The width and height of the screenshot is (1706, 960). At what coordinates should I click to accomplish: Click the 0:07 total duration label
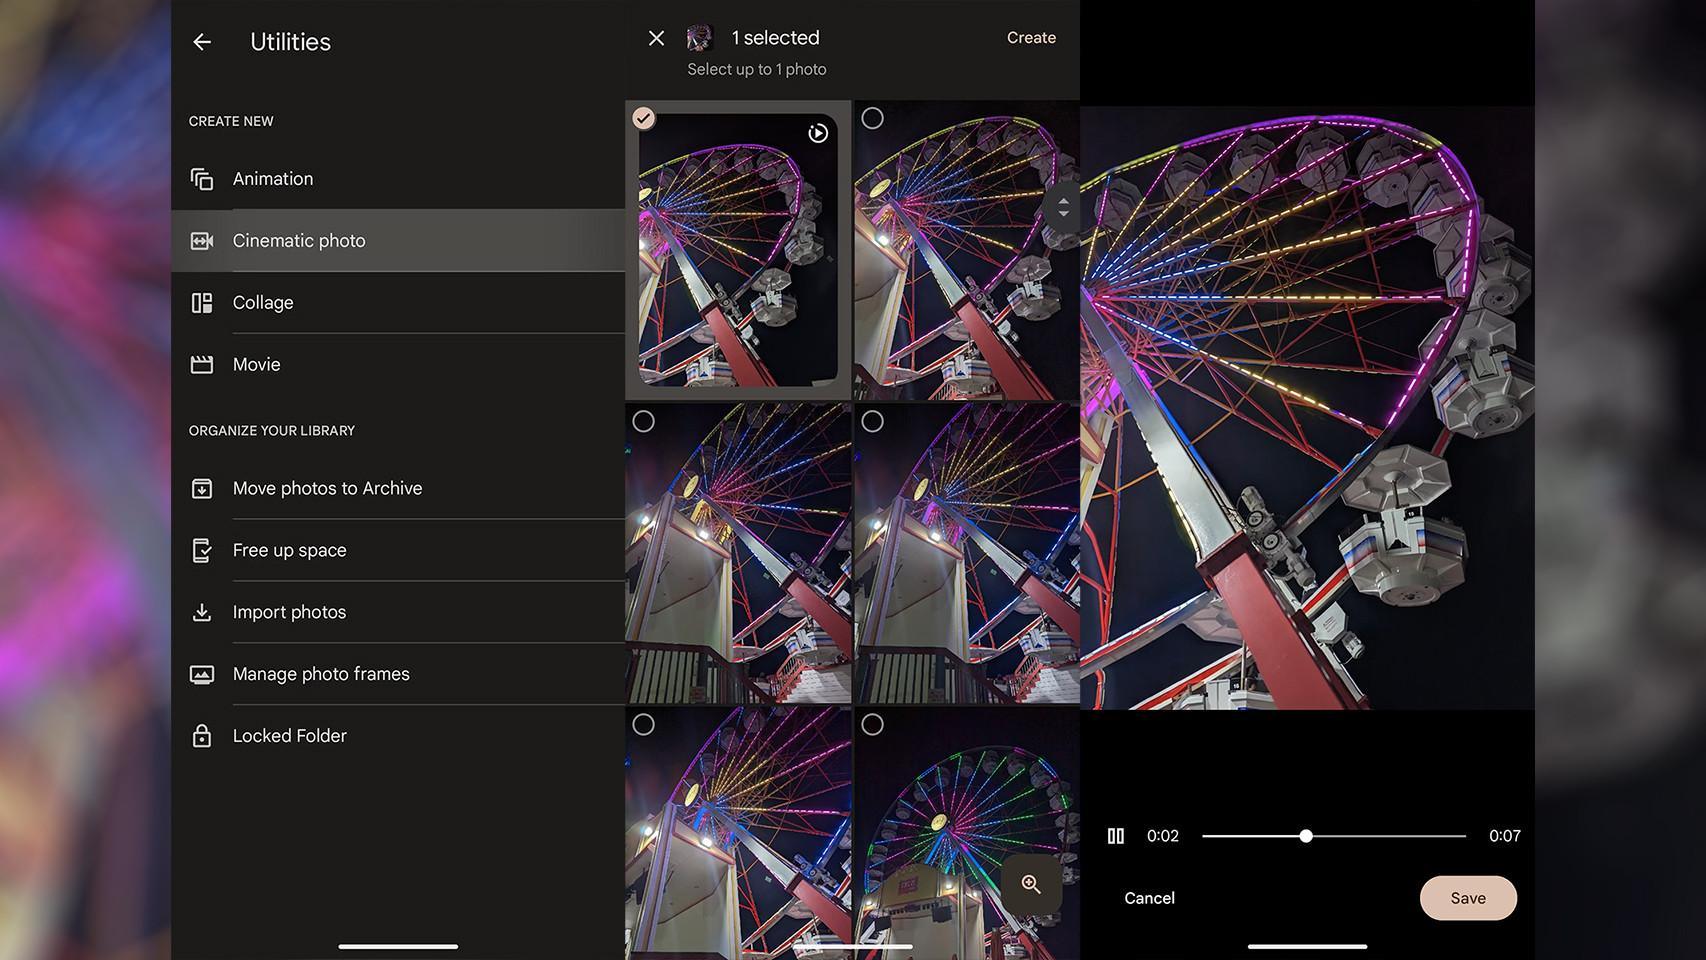(1504, 836)
